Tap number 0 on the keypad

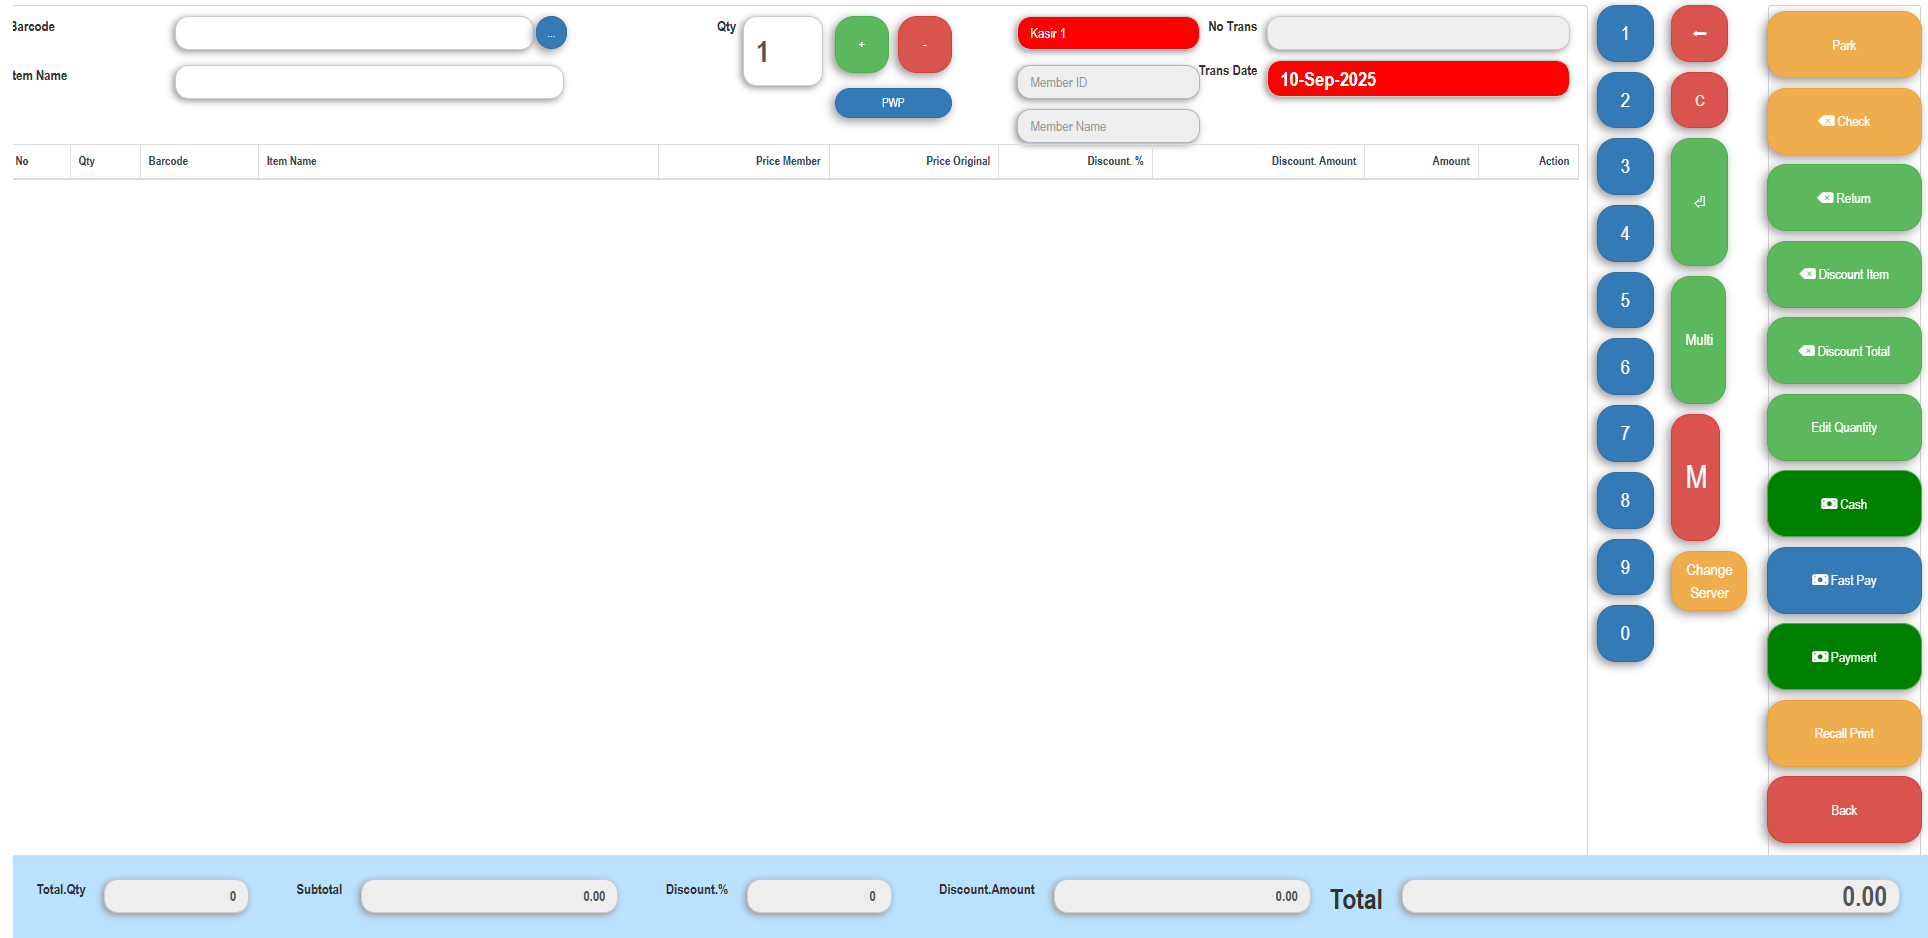click(1625, 633)
